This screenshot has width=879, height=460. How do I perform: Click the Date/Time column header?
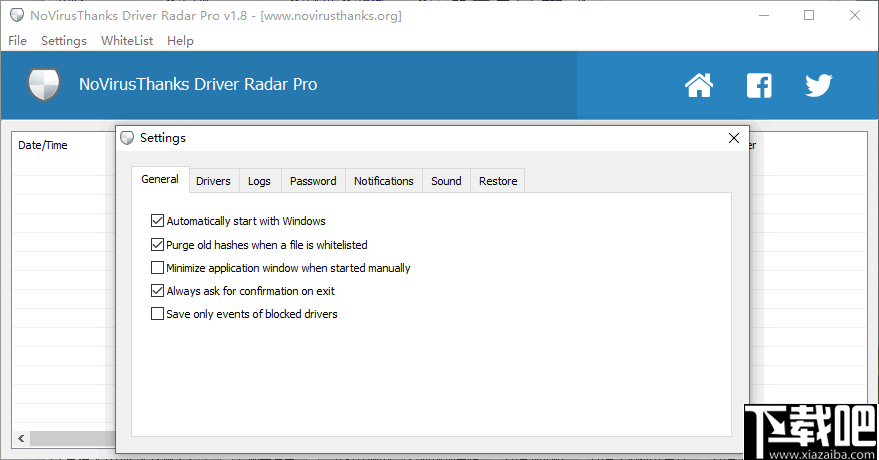click(43, 145)
